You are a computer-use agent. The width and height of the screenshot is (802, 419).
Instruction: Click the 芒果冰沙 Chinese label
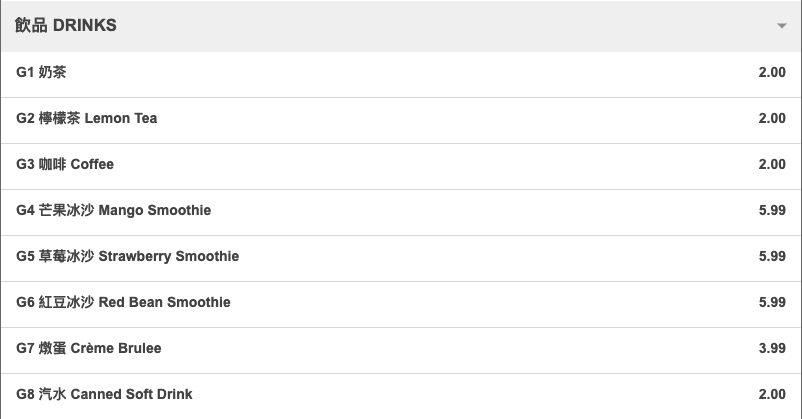click(x=66, y=210)
